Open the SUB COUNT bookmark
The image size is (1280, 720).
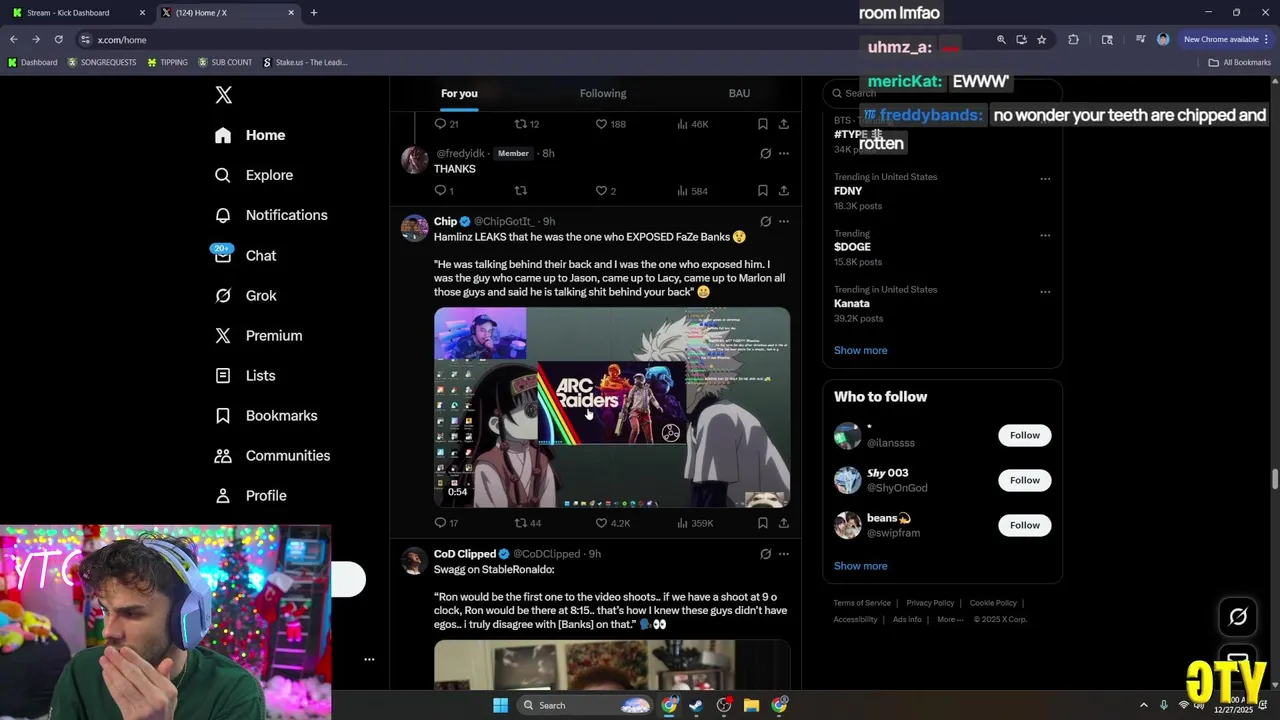click(x=225, y=62)
